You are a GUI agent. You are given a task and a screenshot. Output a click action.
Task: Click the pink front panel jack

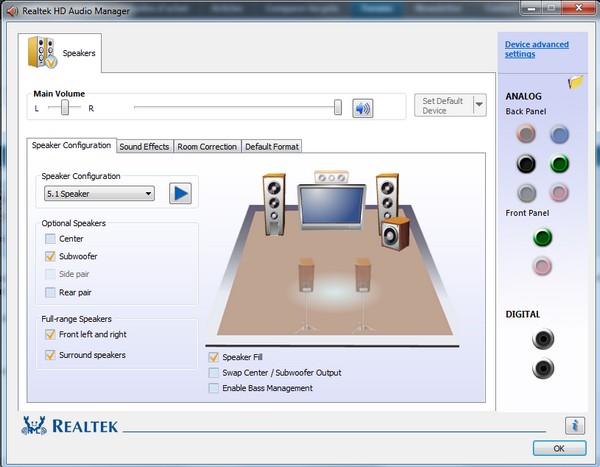(543, 266)
